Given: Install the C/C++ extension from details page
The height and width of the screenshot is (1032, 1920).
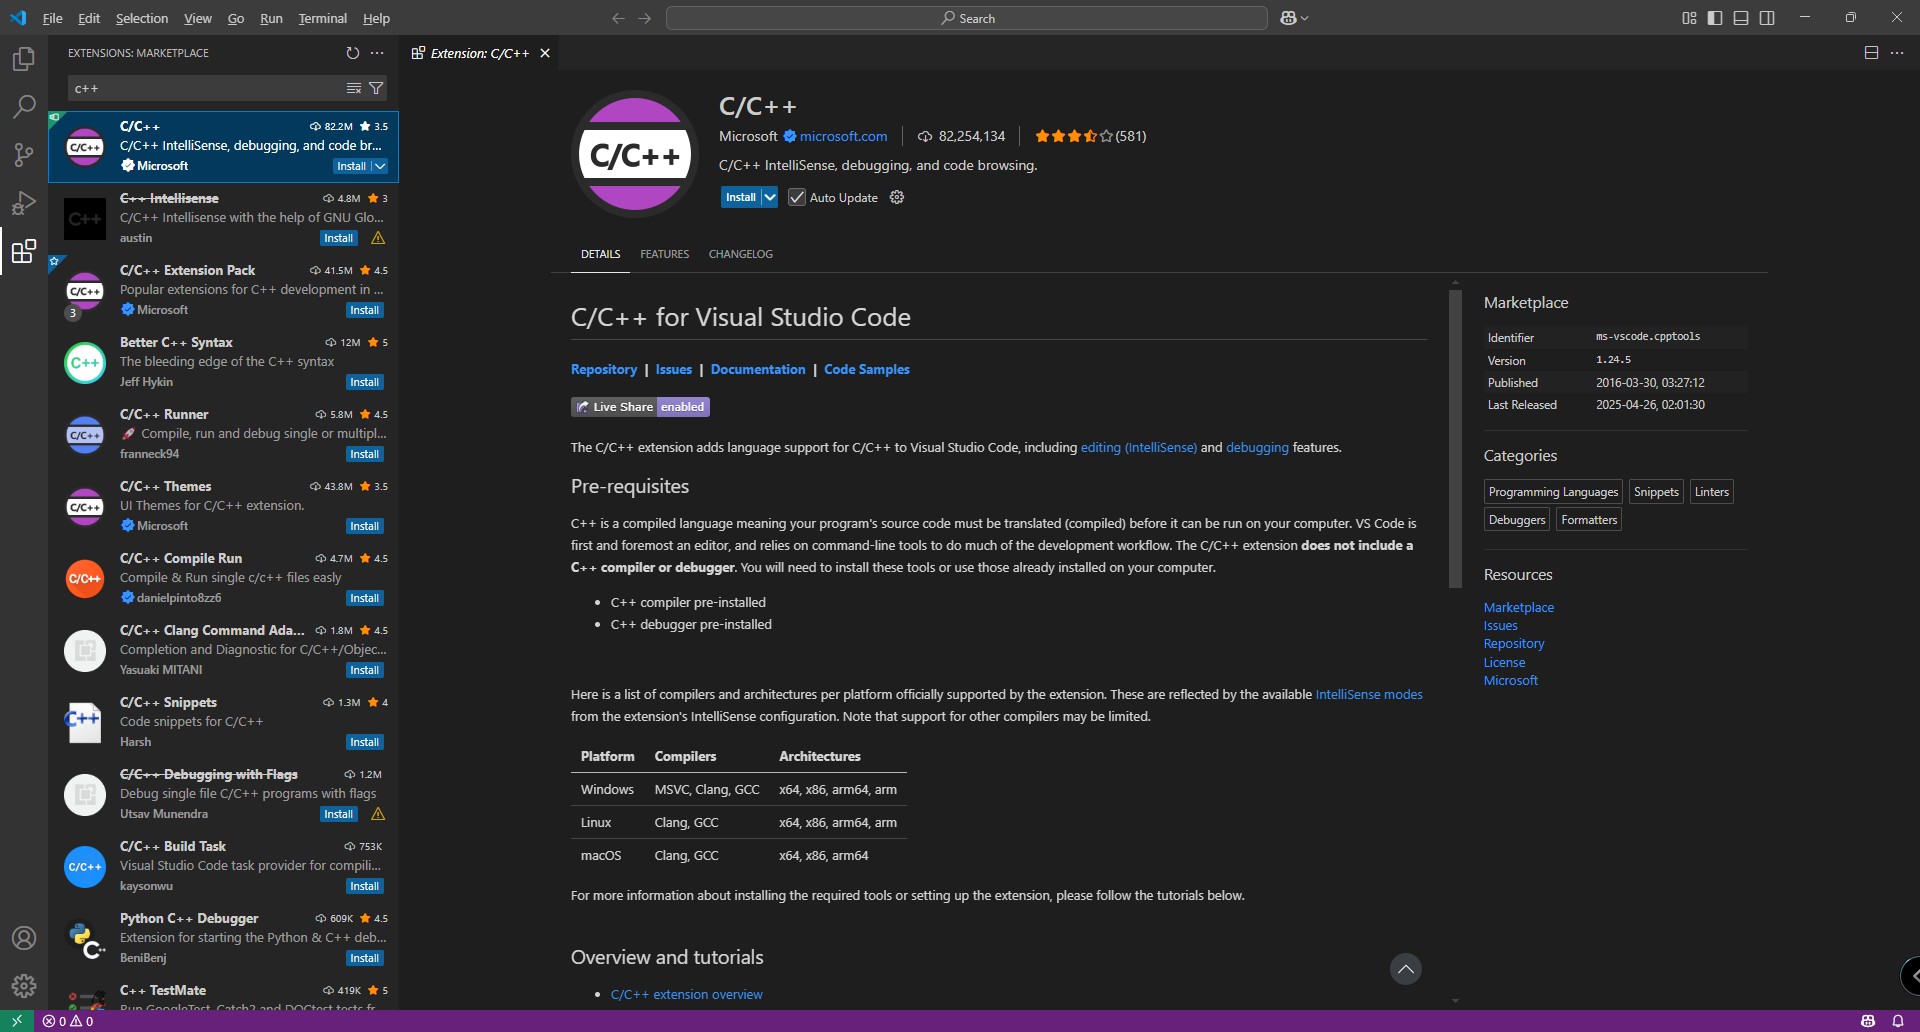Looking at the screenshot, I should 741,197.
